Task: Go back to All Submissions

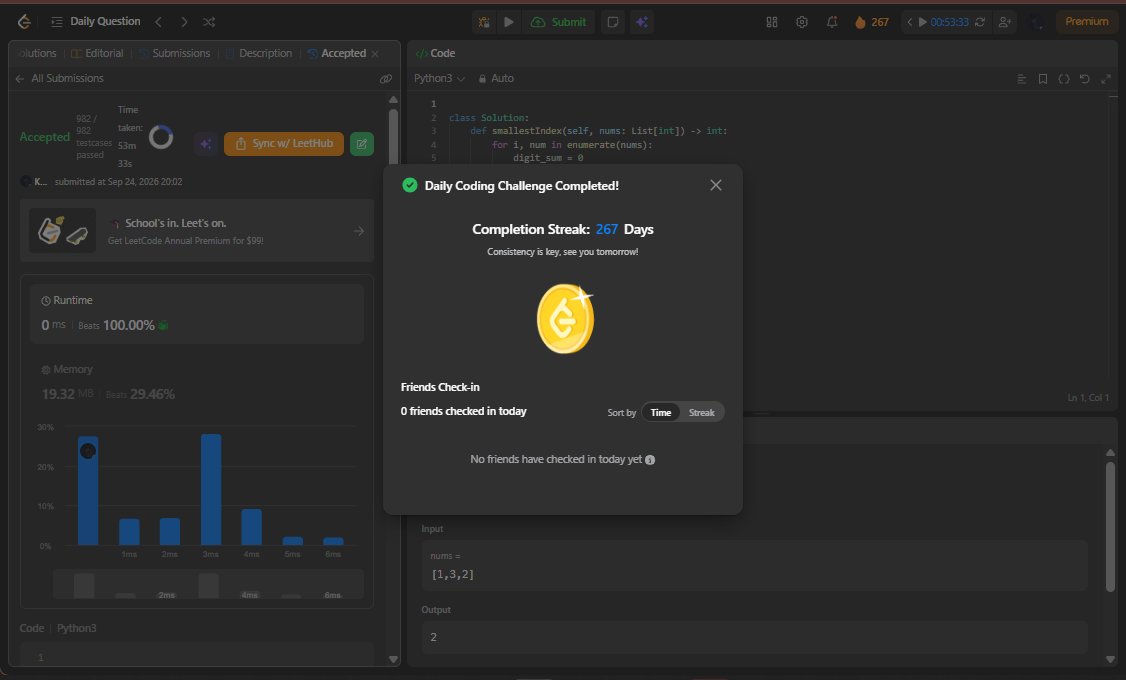Action: 60,78
